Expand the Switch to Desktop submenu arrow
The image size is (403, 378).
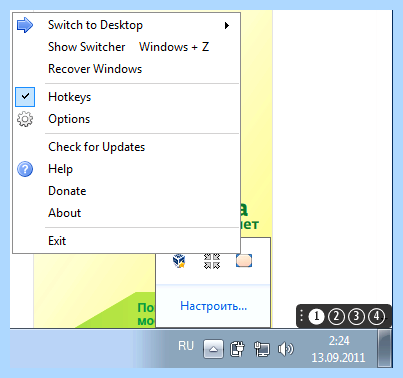[227, 25]
